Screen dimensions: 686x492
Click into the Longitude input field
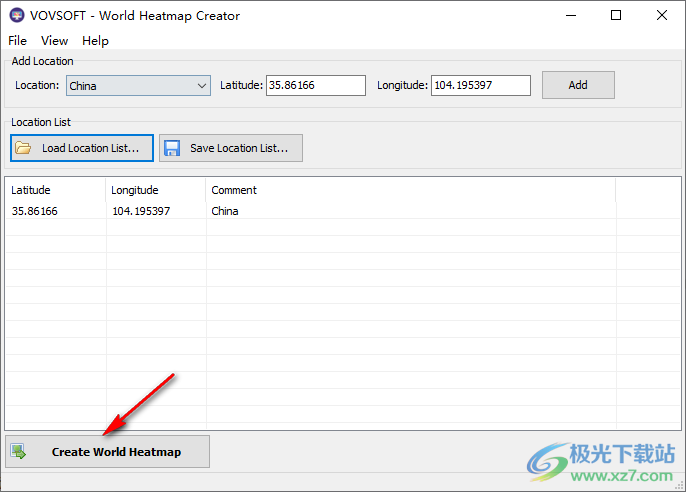coord(481,85)
